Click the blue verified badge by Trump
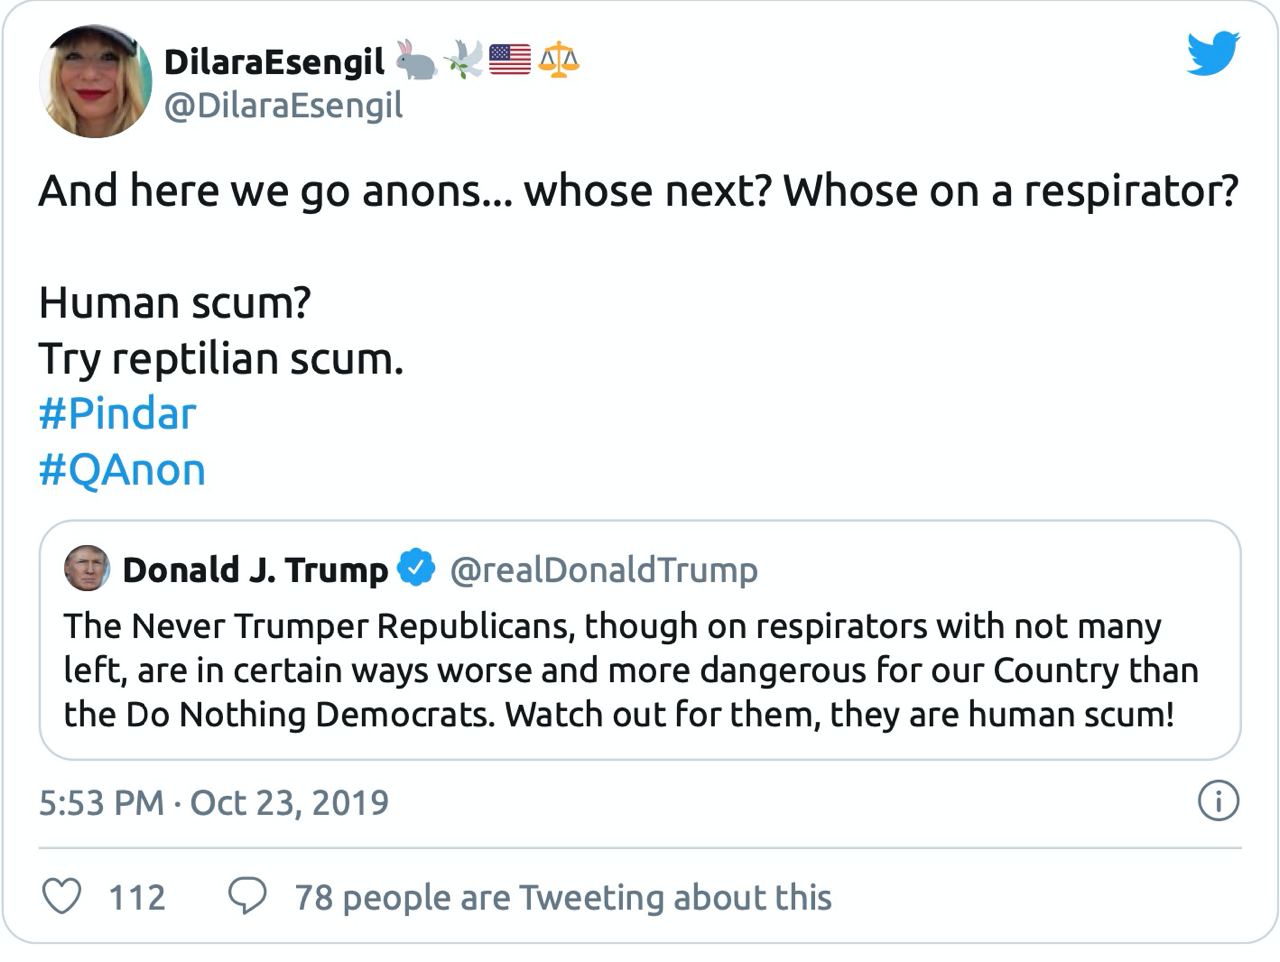1280x962 pixels. (416, 568)
